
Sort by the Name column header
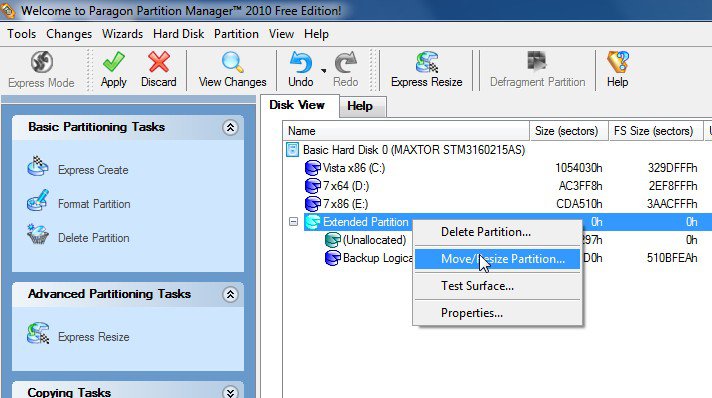tap(406, 131)
